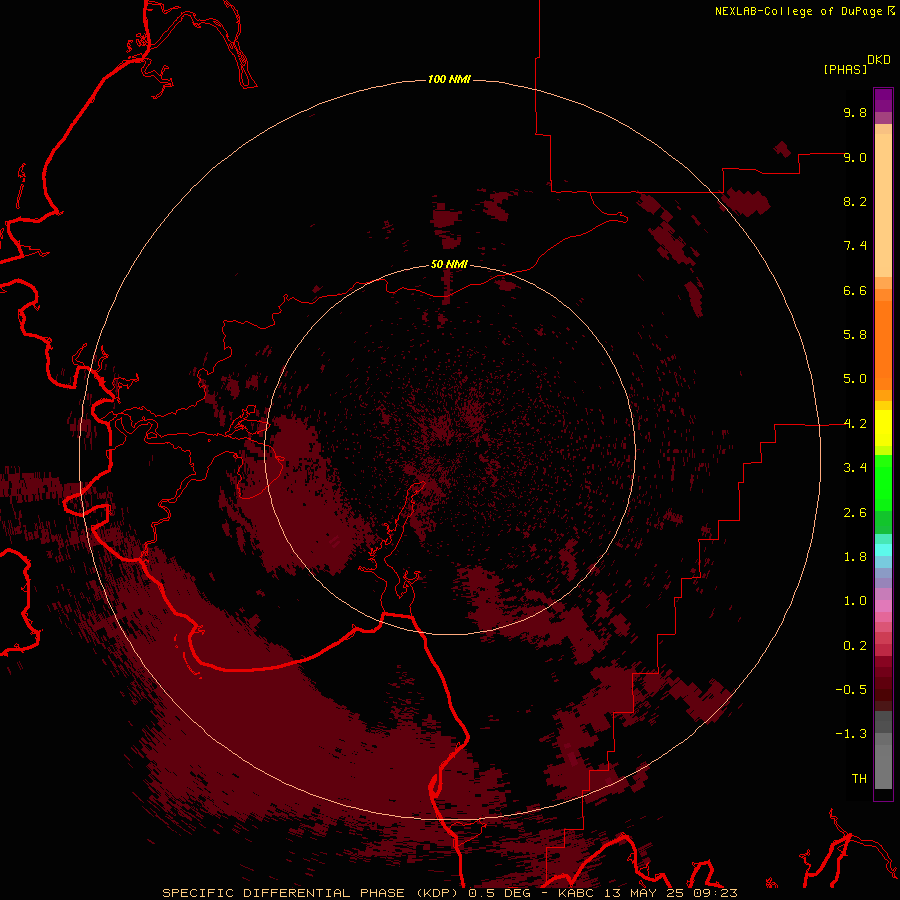The image size is (900, 900).
Task: Pick the pink band near 1.0 on the color scale
Action: click(883, 606)
